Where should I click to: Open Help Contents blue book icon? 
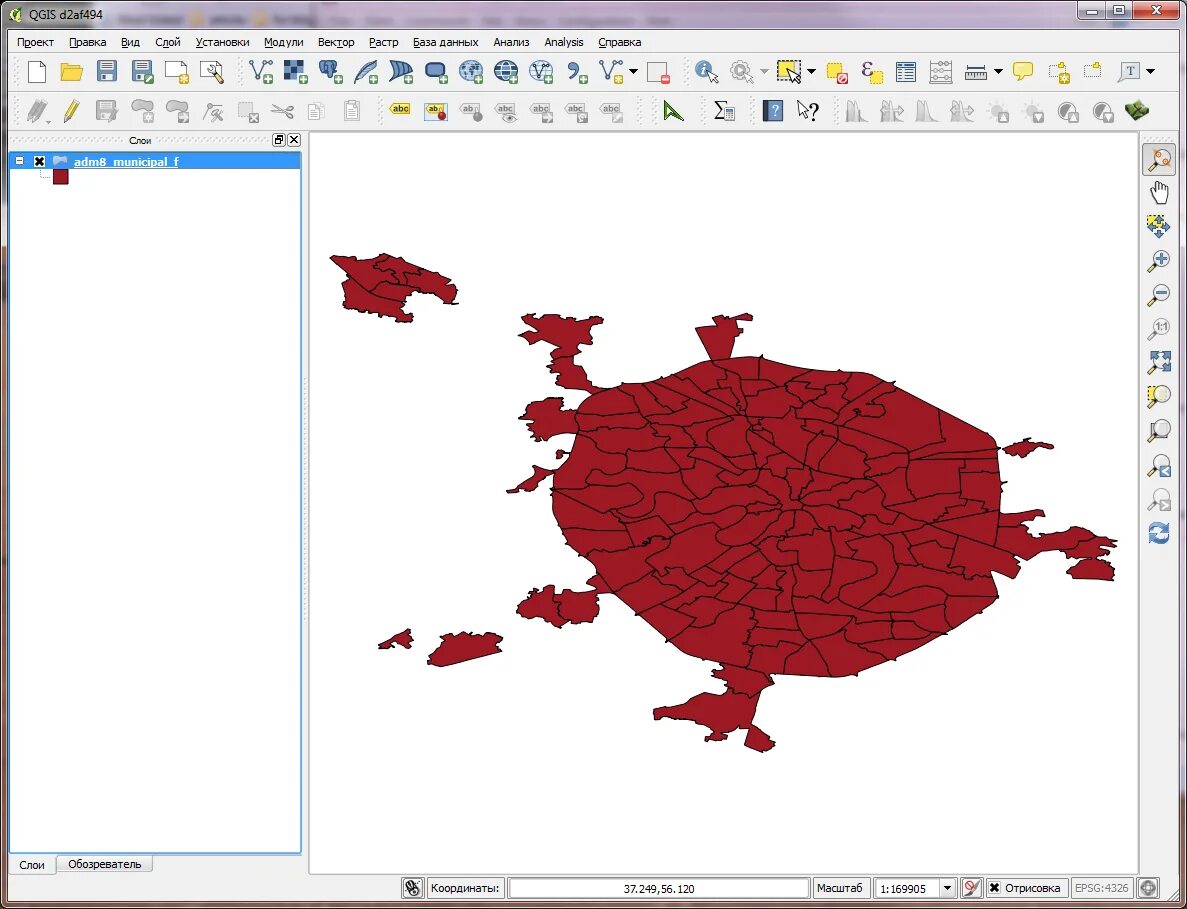tap(772, 111)
